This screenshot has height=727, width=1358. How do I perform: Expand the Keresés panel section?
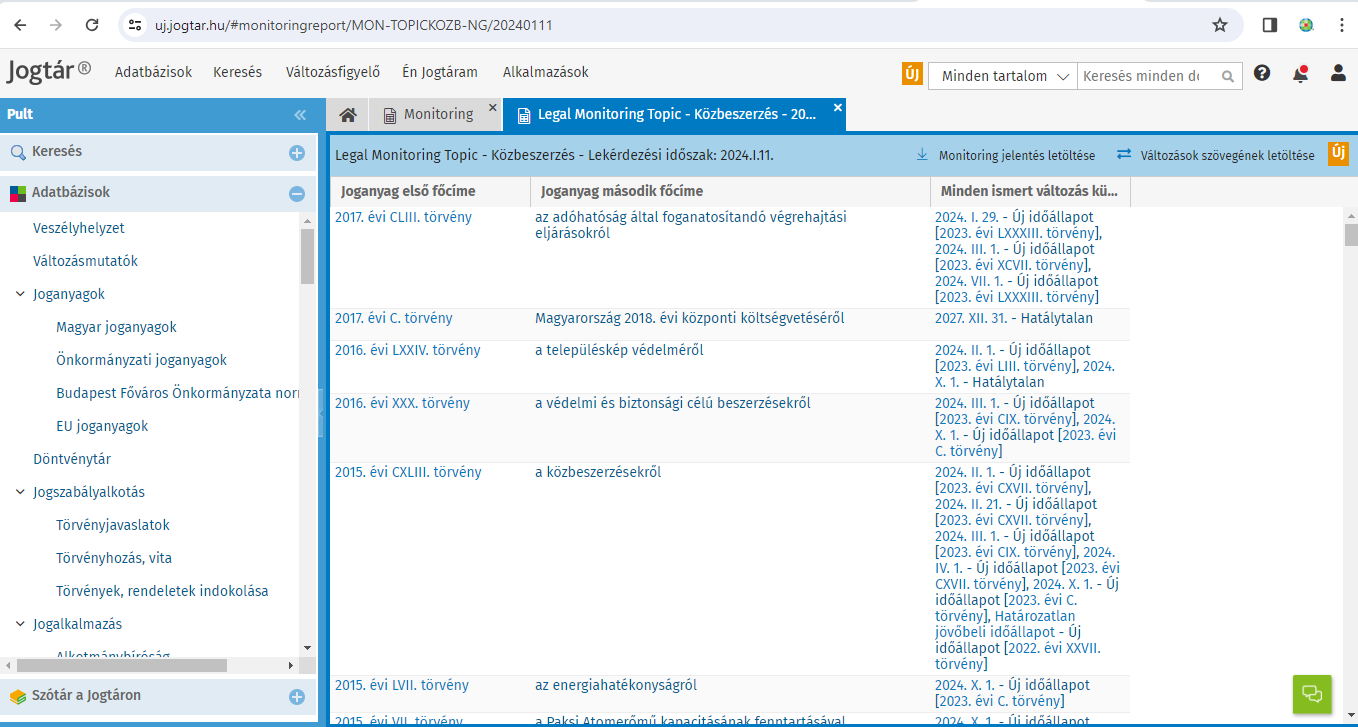pos(297,153)
